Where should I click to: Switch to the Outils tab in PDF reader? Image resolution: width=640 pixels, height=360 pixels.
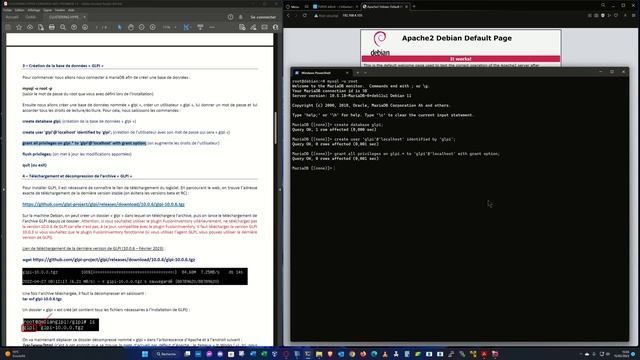[31, 17]
